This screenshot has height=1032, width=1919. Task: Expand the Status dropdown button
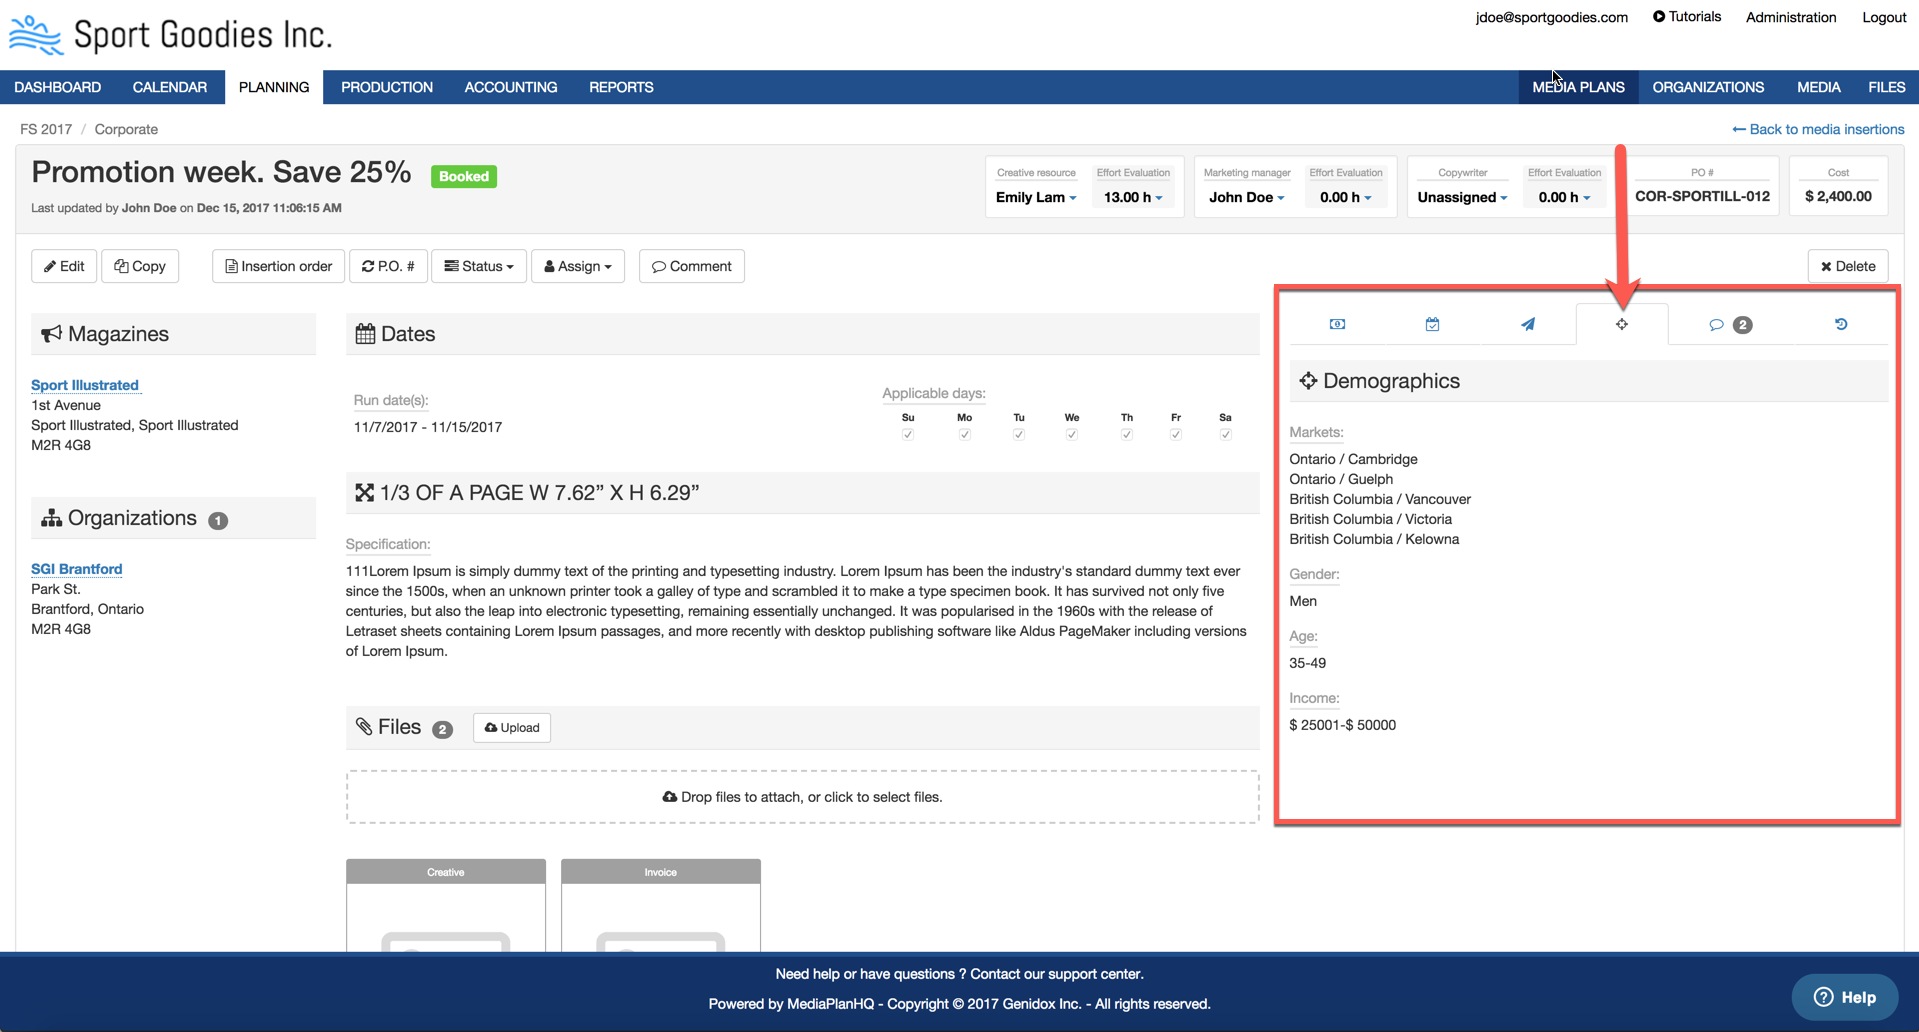(479, 266)
